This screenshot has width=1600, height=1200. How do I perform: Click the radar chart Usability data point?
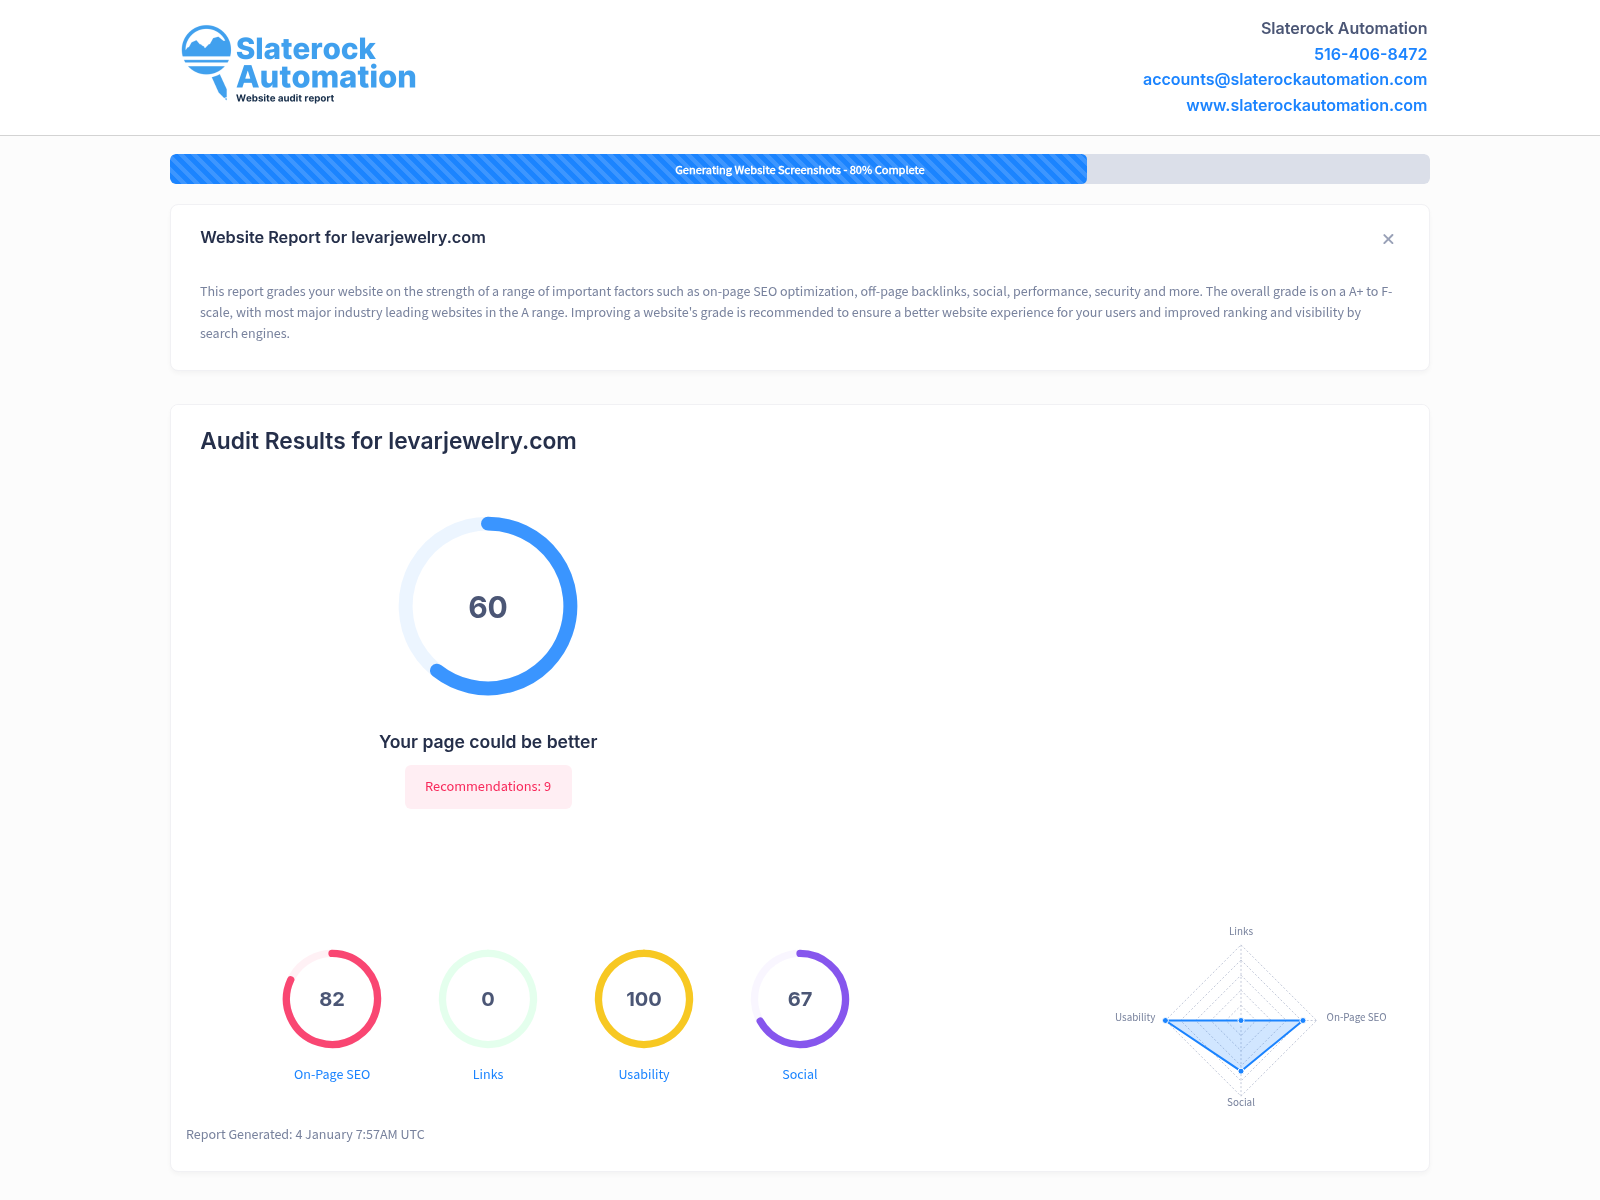point(1166,1020)
